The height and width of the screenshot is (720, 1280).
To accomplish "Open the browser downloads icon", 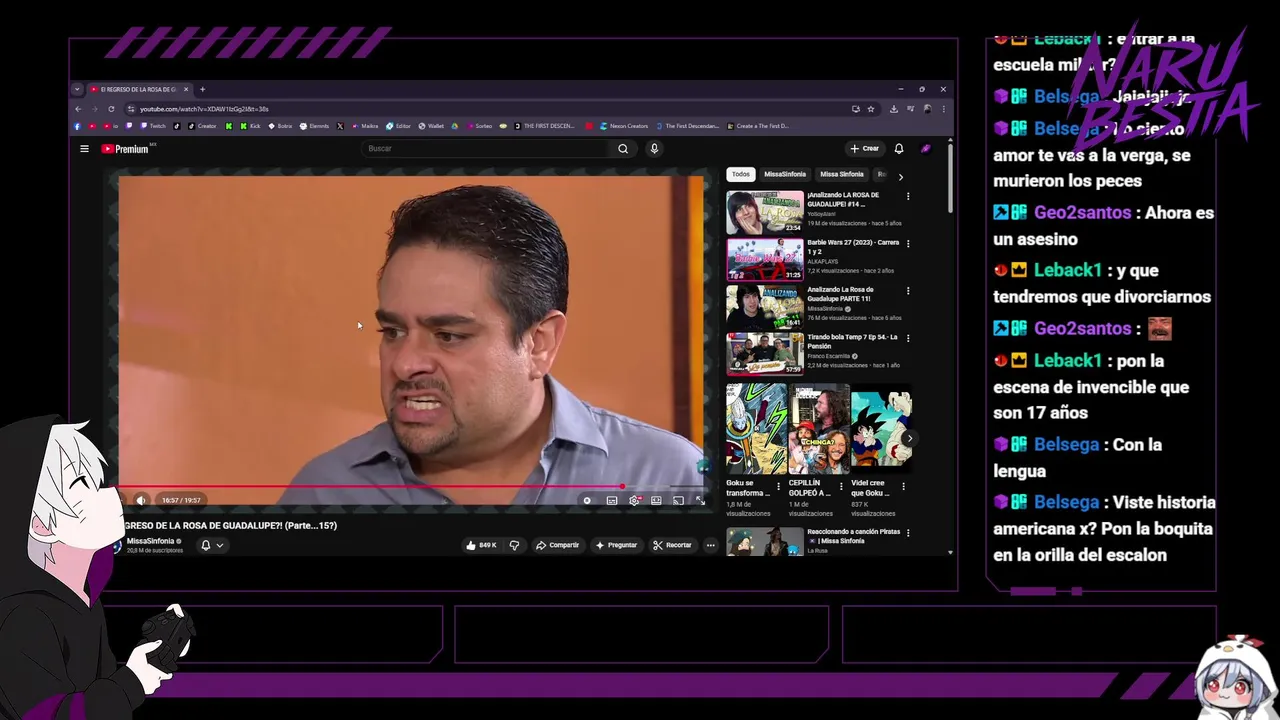I will tap(894, 109).
